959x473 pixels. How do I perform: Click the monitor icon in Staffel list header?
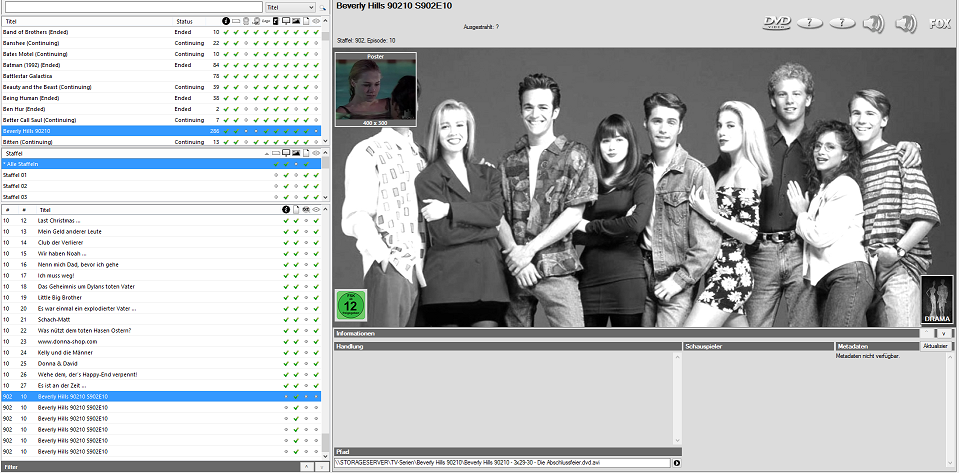(x=286, y=153)
